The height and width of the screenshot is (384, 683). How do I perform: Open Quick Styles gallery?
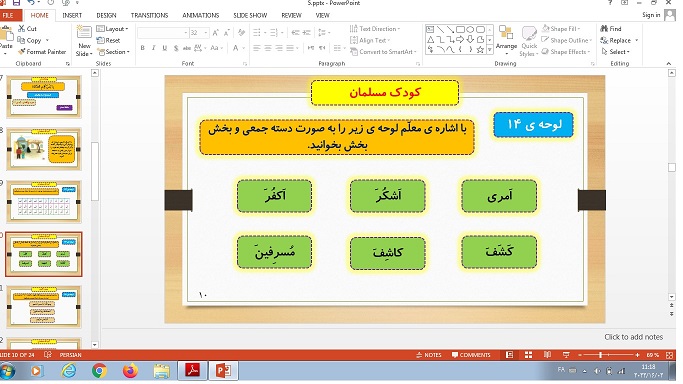[529, 42]
